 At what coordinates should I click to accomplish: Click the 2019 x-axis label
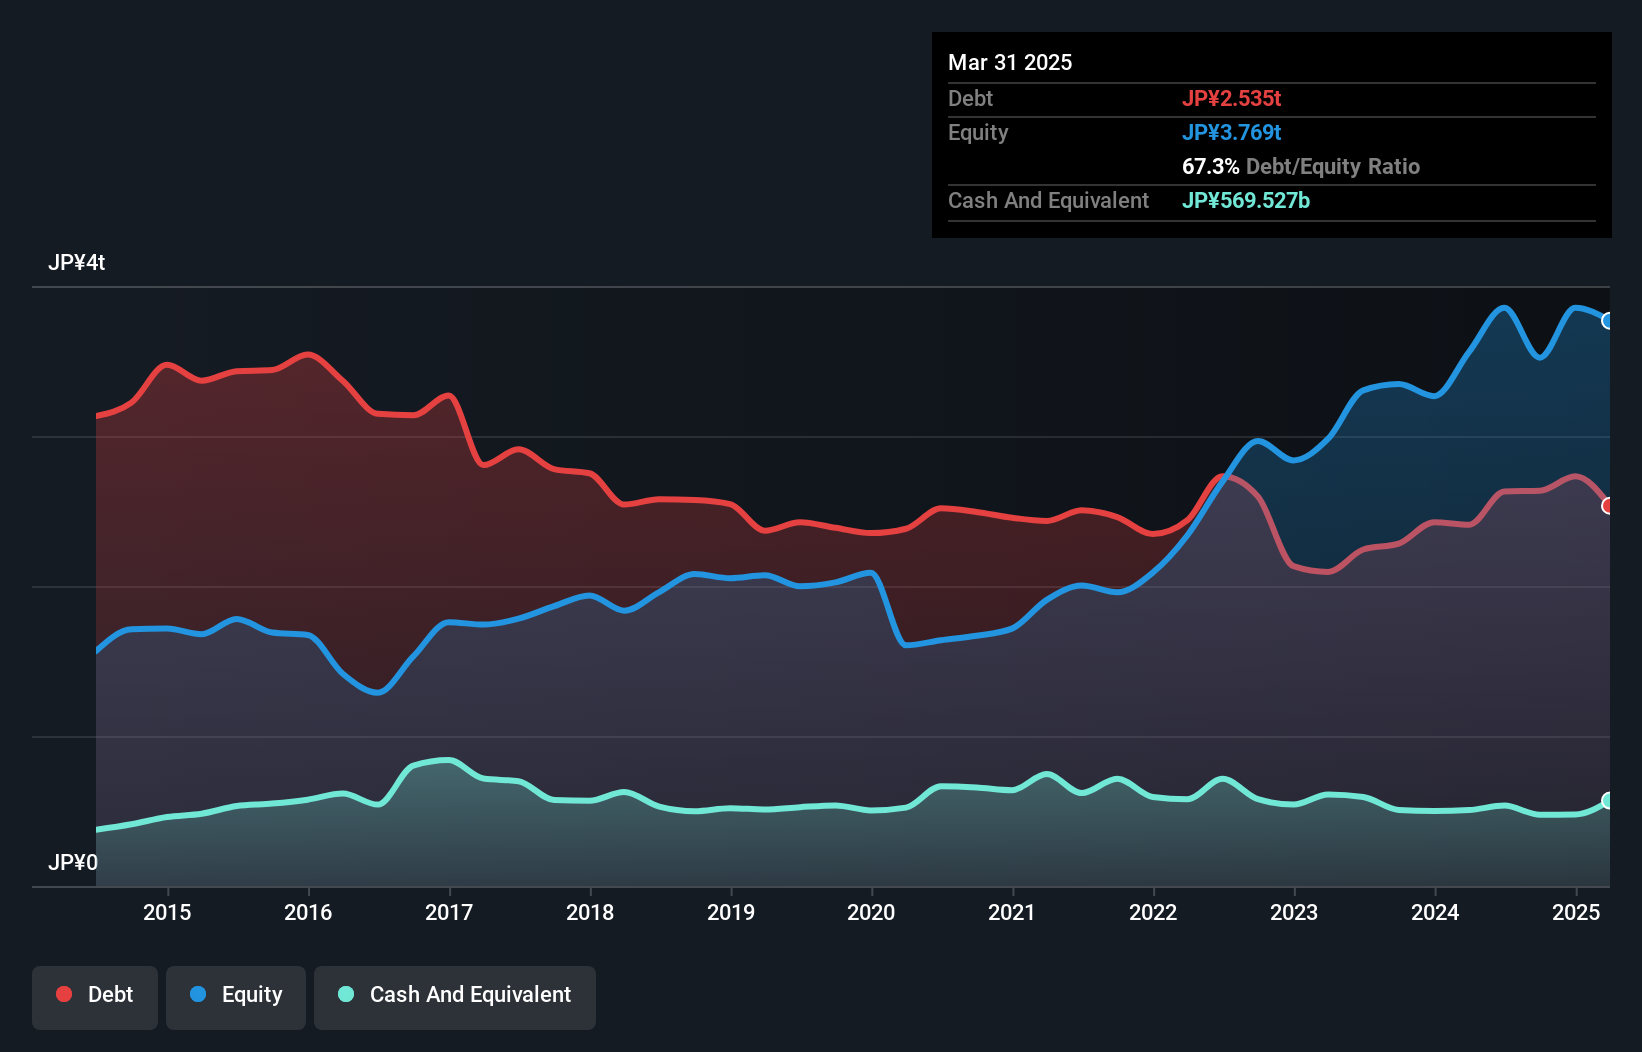[x=731, y=912]
